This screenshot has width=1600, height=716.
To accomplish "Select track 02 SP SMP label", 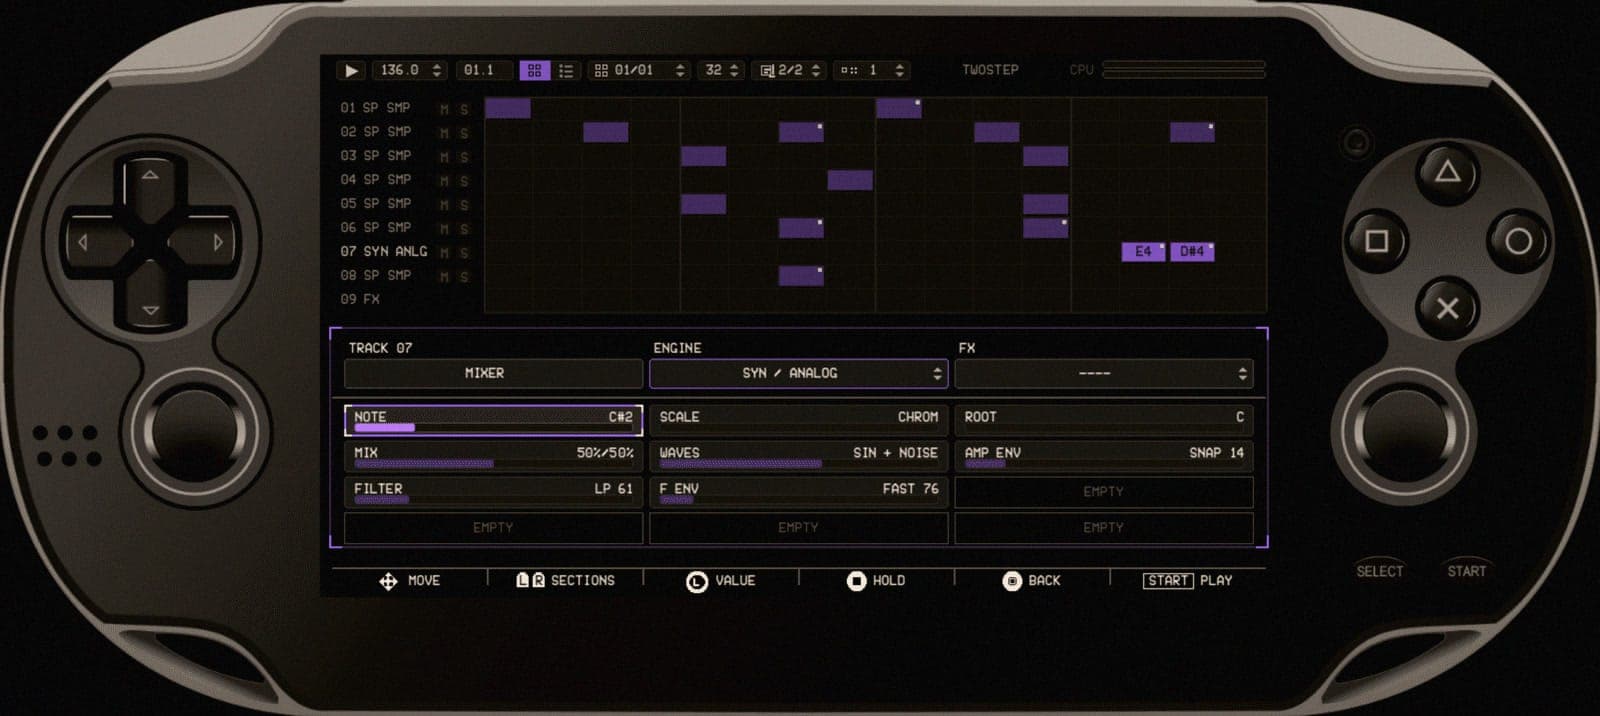I will tap(375, 132).
